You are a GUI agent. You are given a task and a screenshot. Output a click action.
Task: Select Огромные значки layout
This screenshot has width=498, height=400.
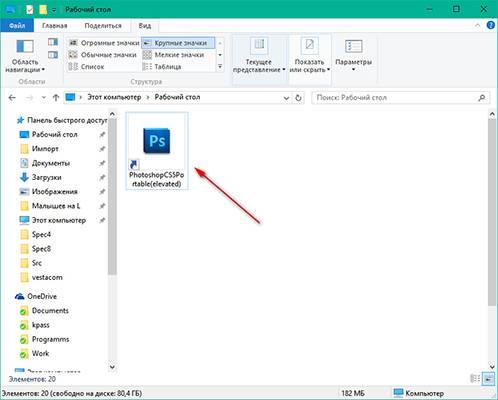[x=104, y=43]
